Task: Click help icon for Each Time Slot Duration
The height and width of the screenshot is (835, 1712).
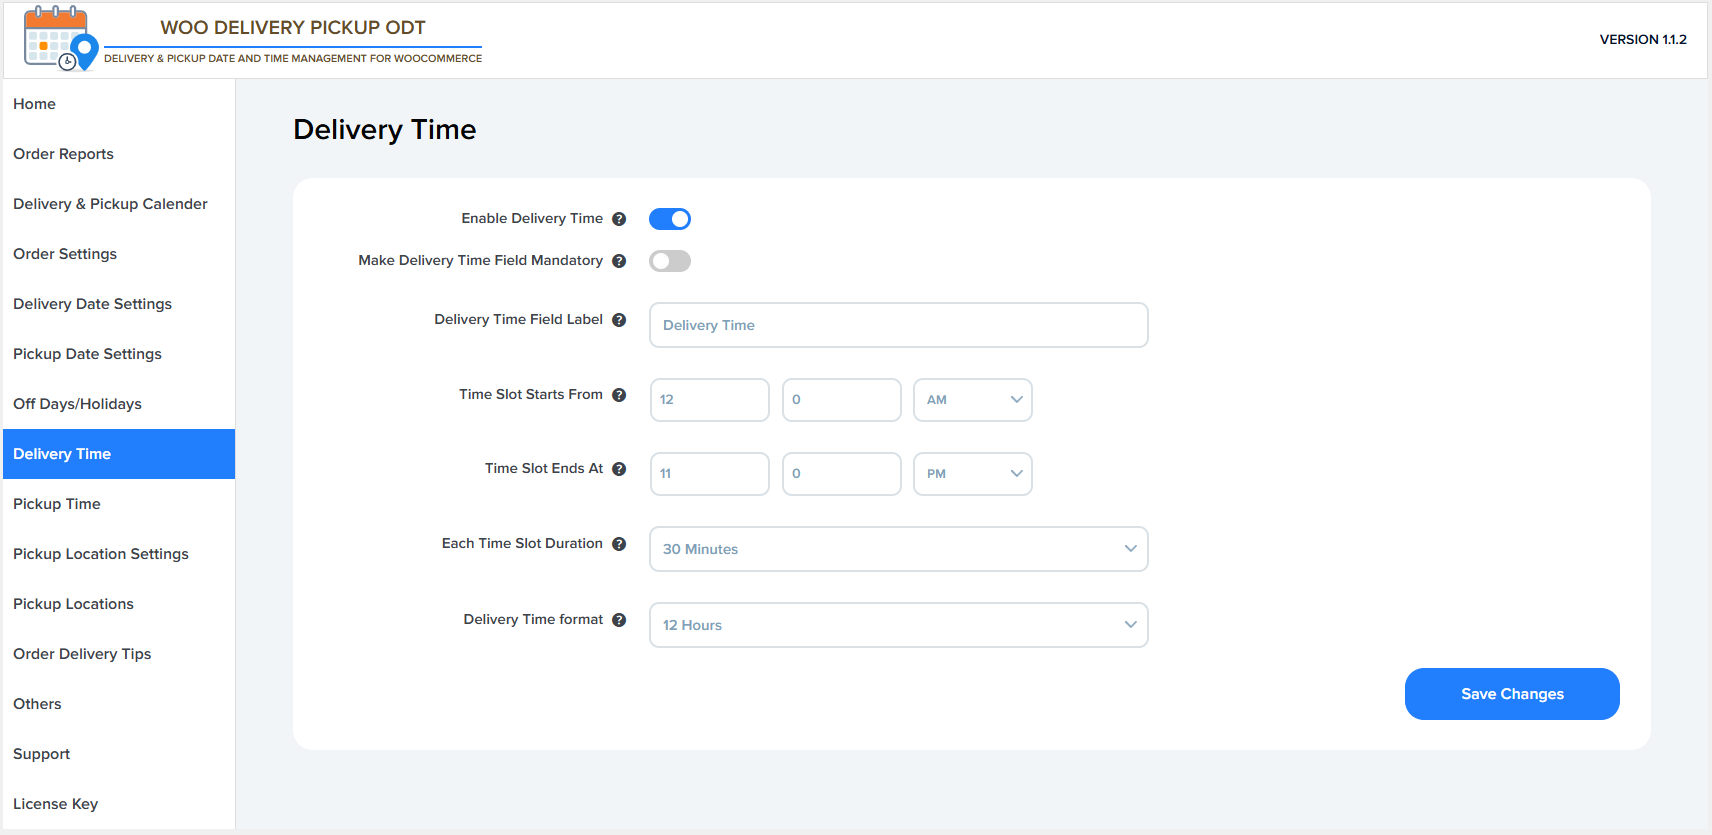Action: (619, 544)
